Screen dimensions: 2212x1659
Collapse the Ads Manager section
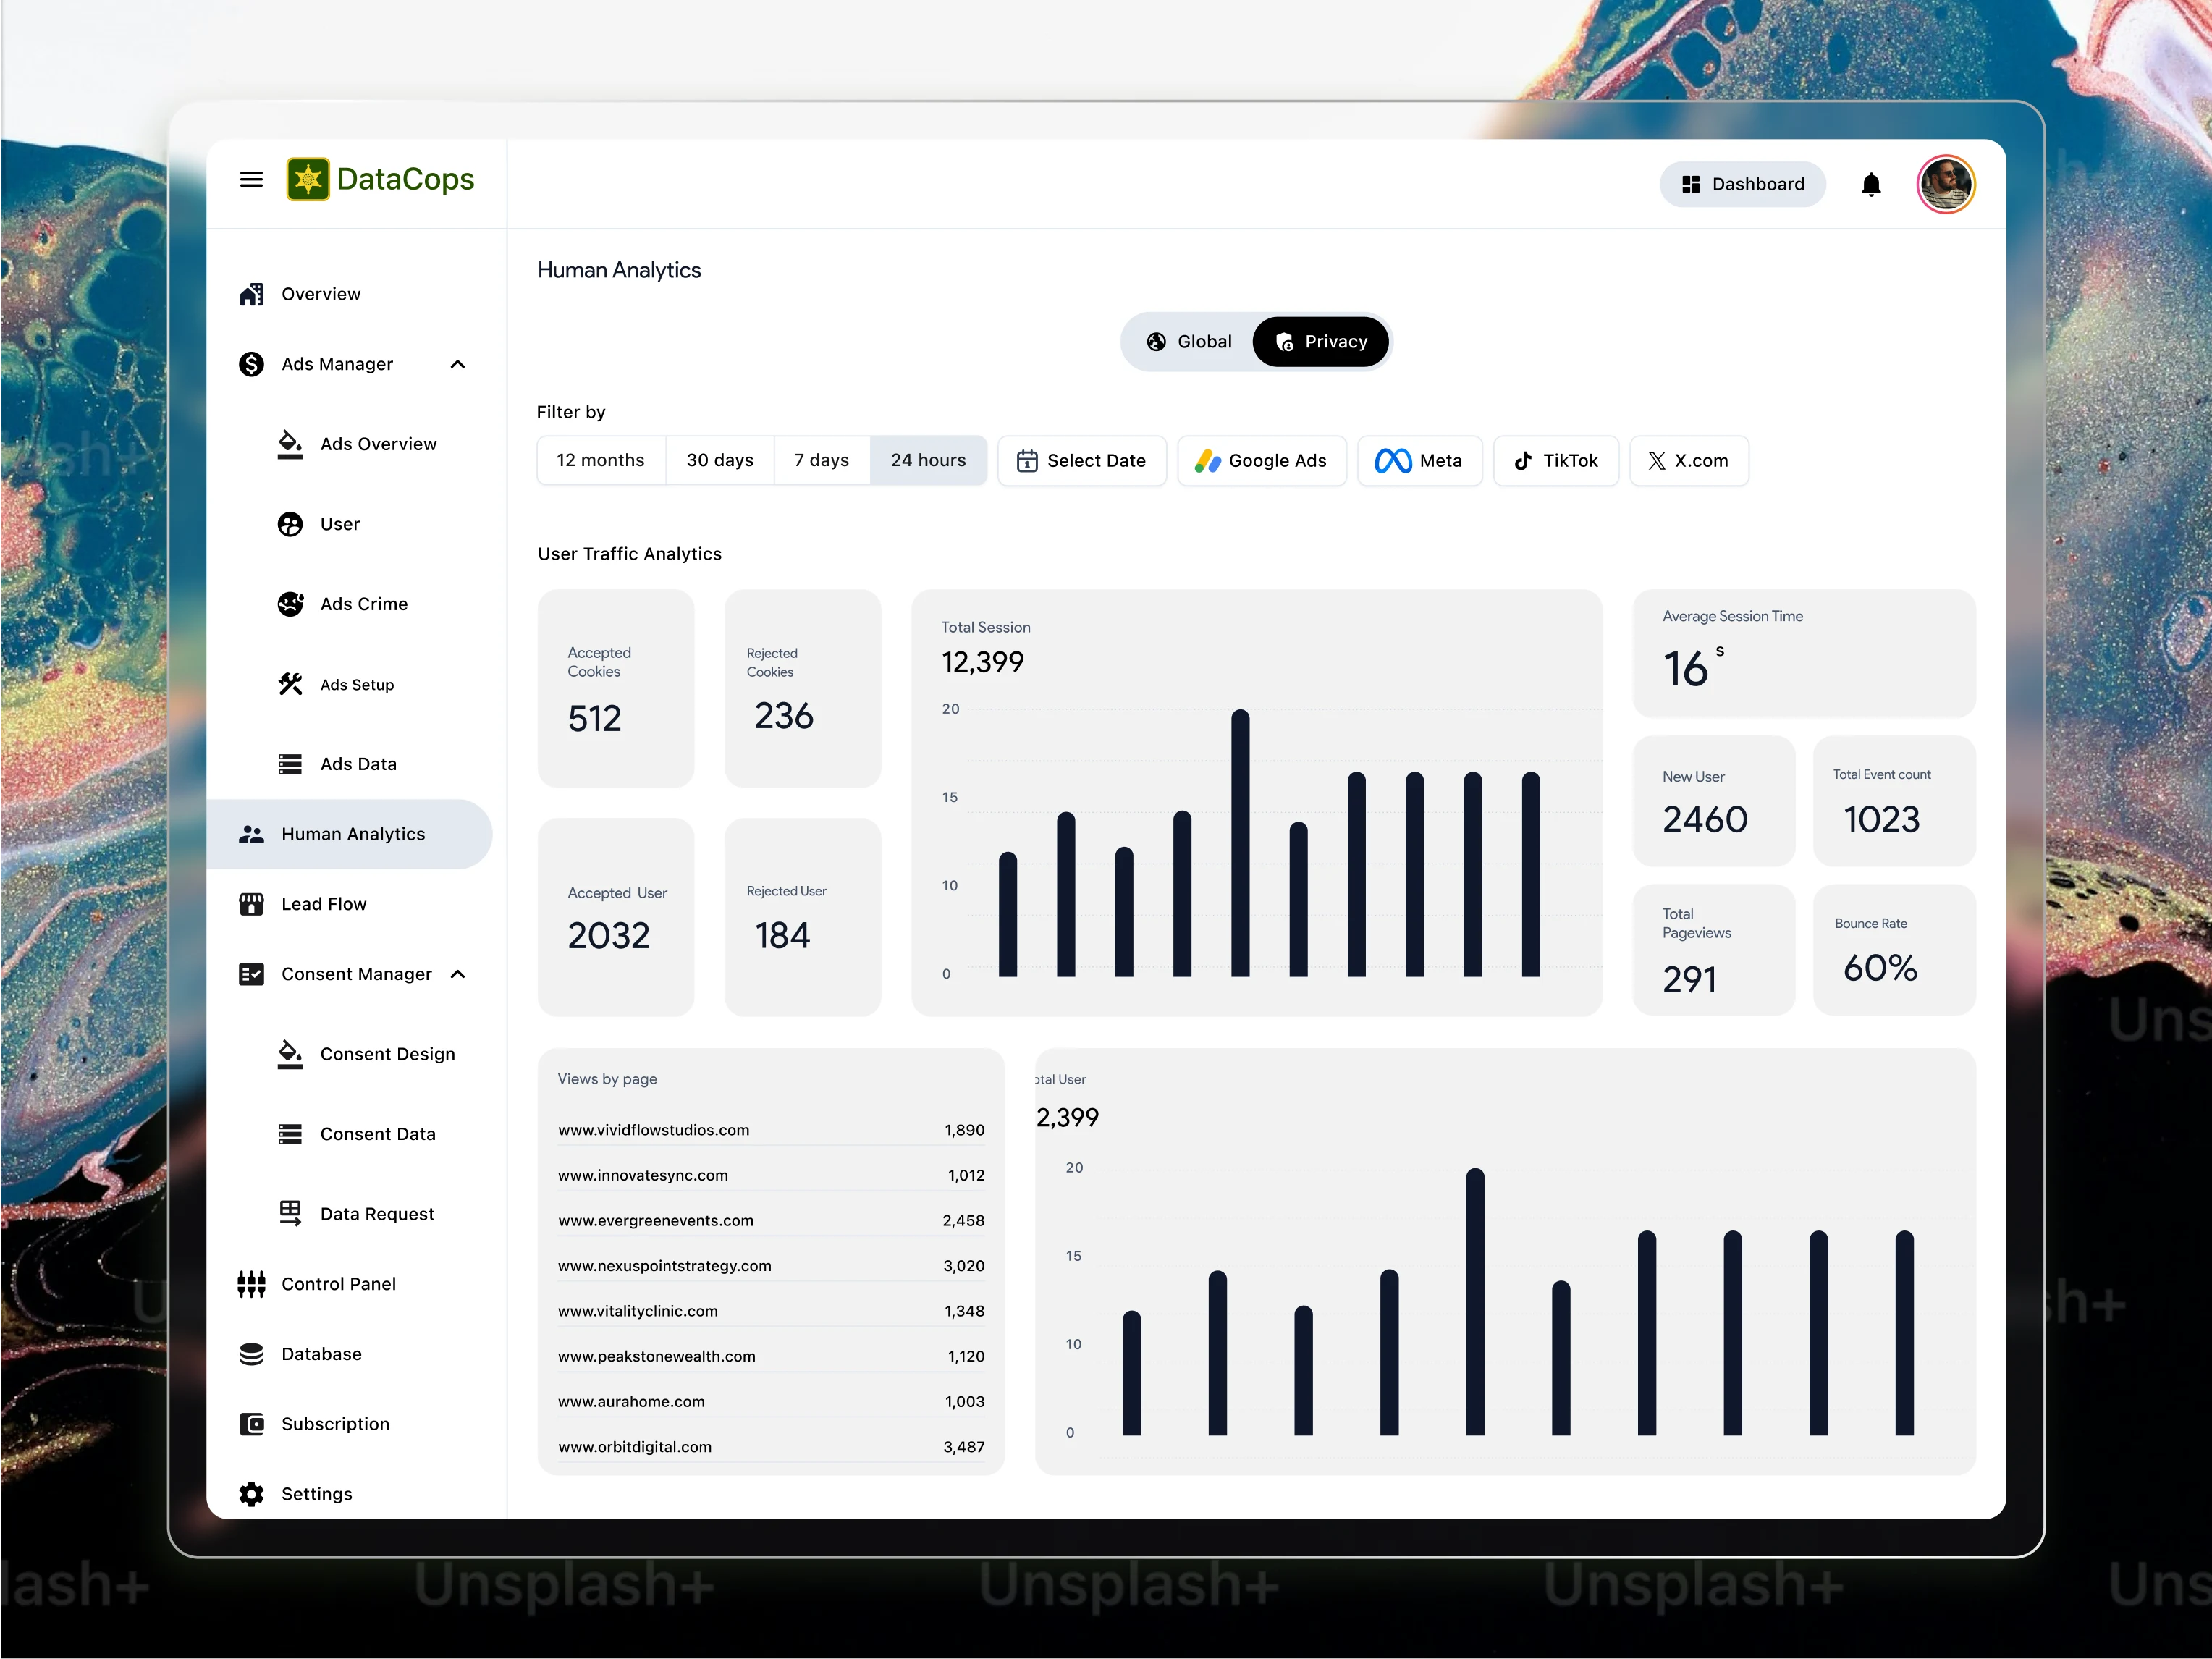click(458, 364)
